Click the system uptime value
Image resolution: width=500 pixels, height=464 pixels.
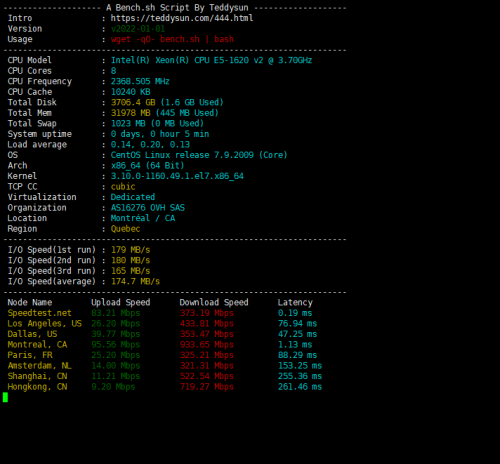160,134
